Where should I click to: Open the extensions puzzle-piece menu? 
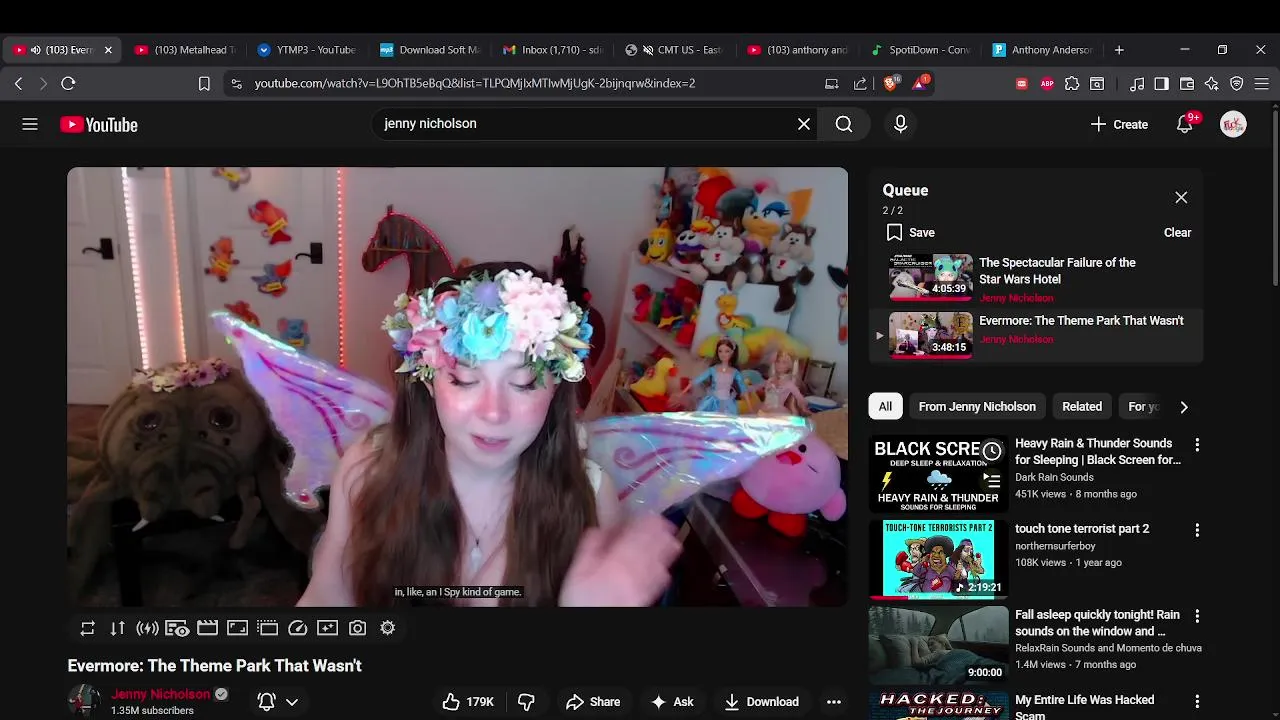tap(1072, 84)
